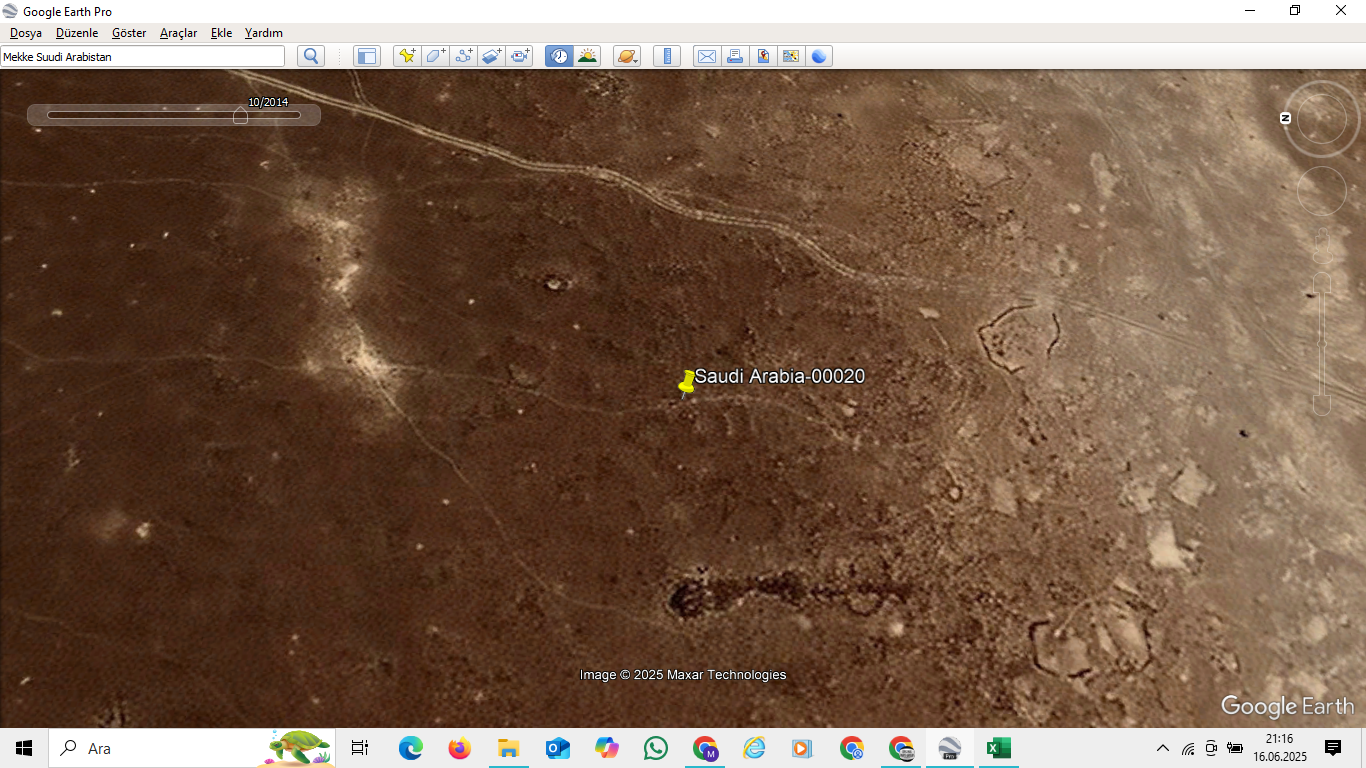Click the search field containing Mekke Suudi Arabistan
Screen dimensions: 1366x768
pos(142,57)
